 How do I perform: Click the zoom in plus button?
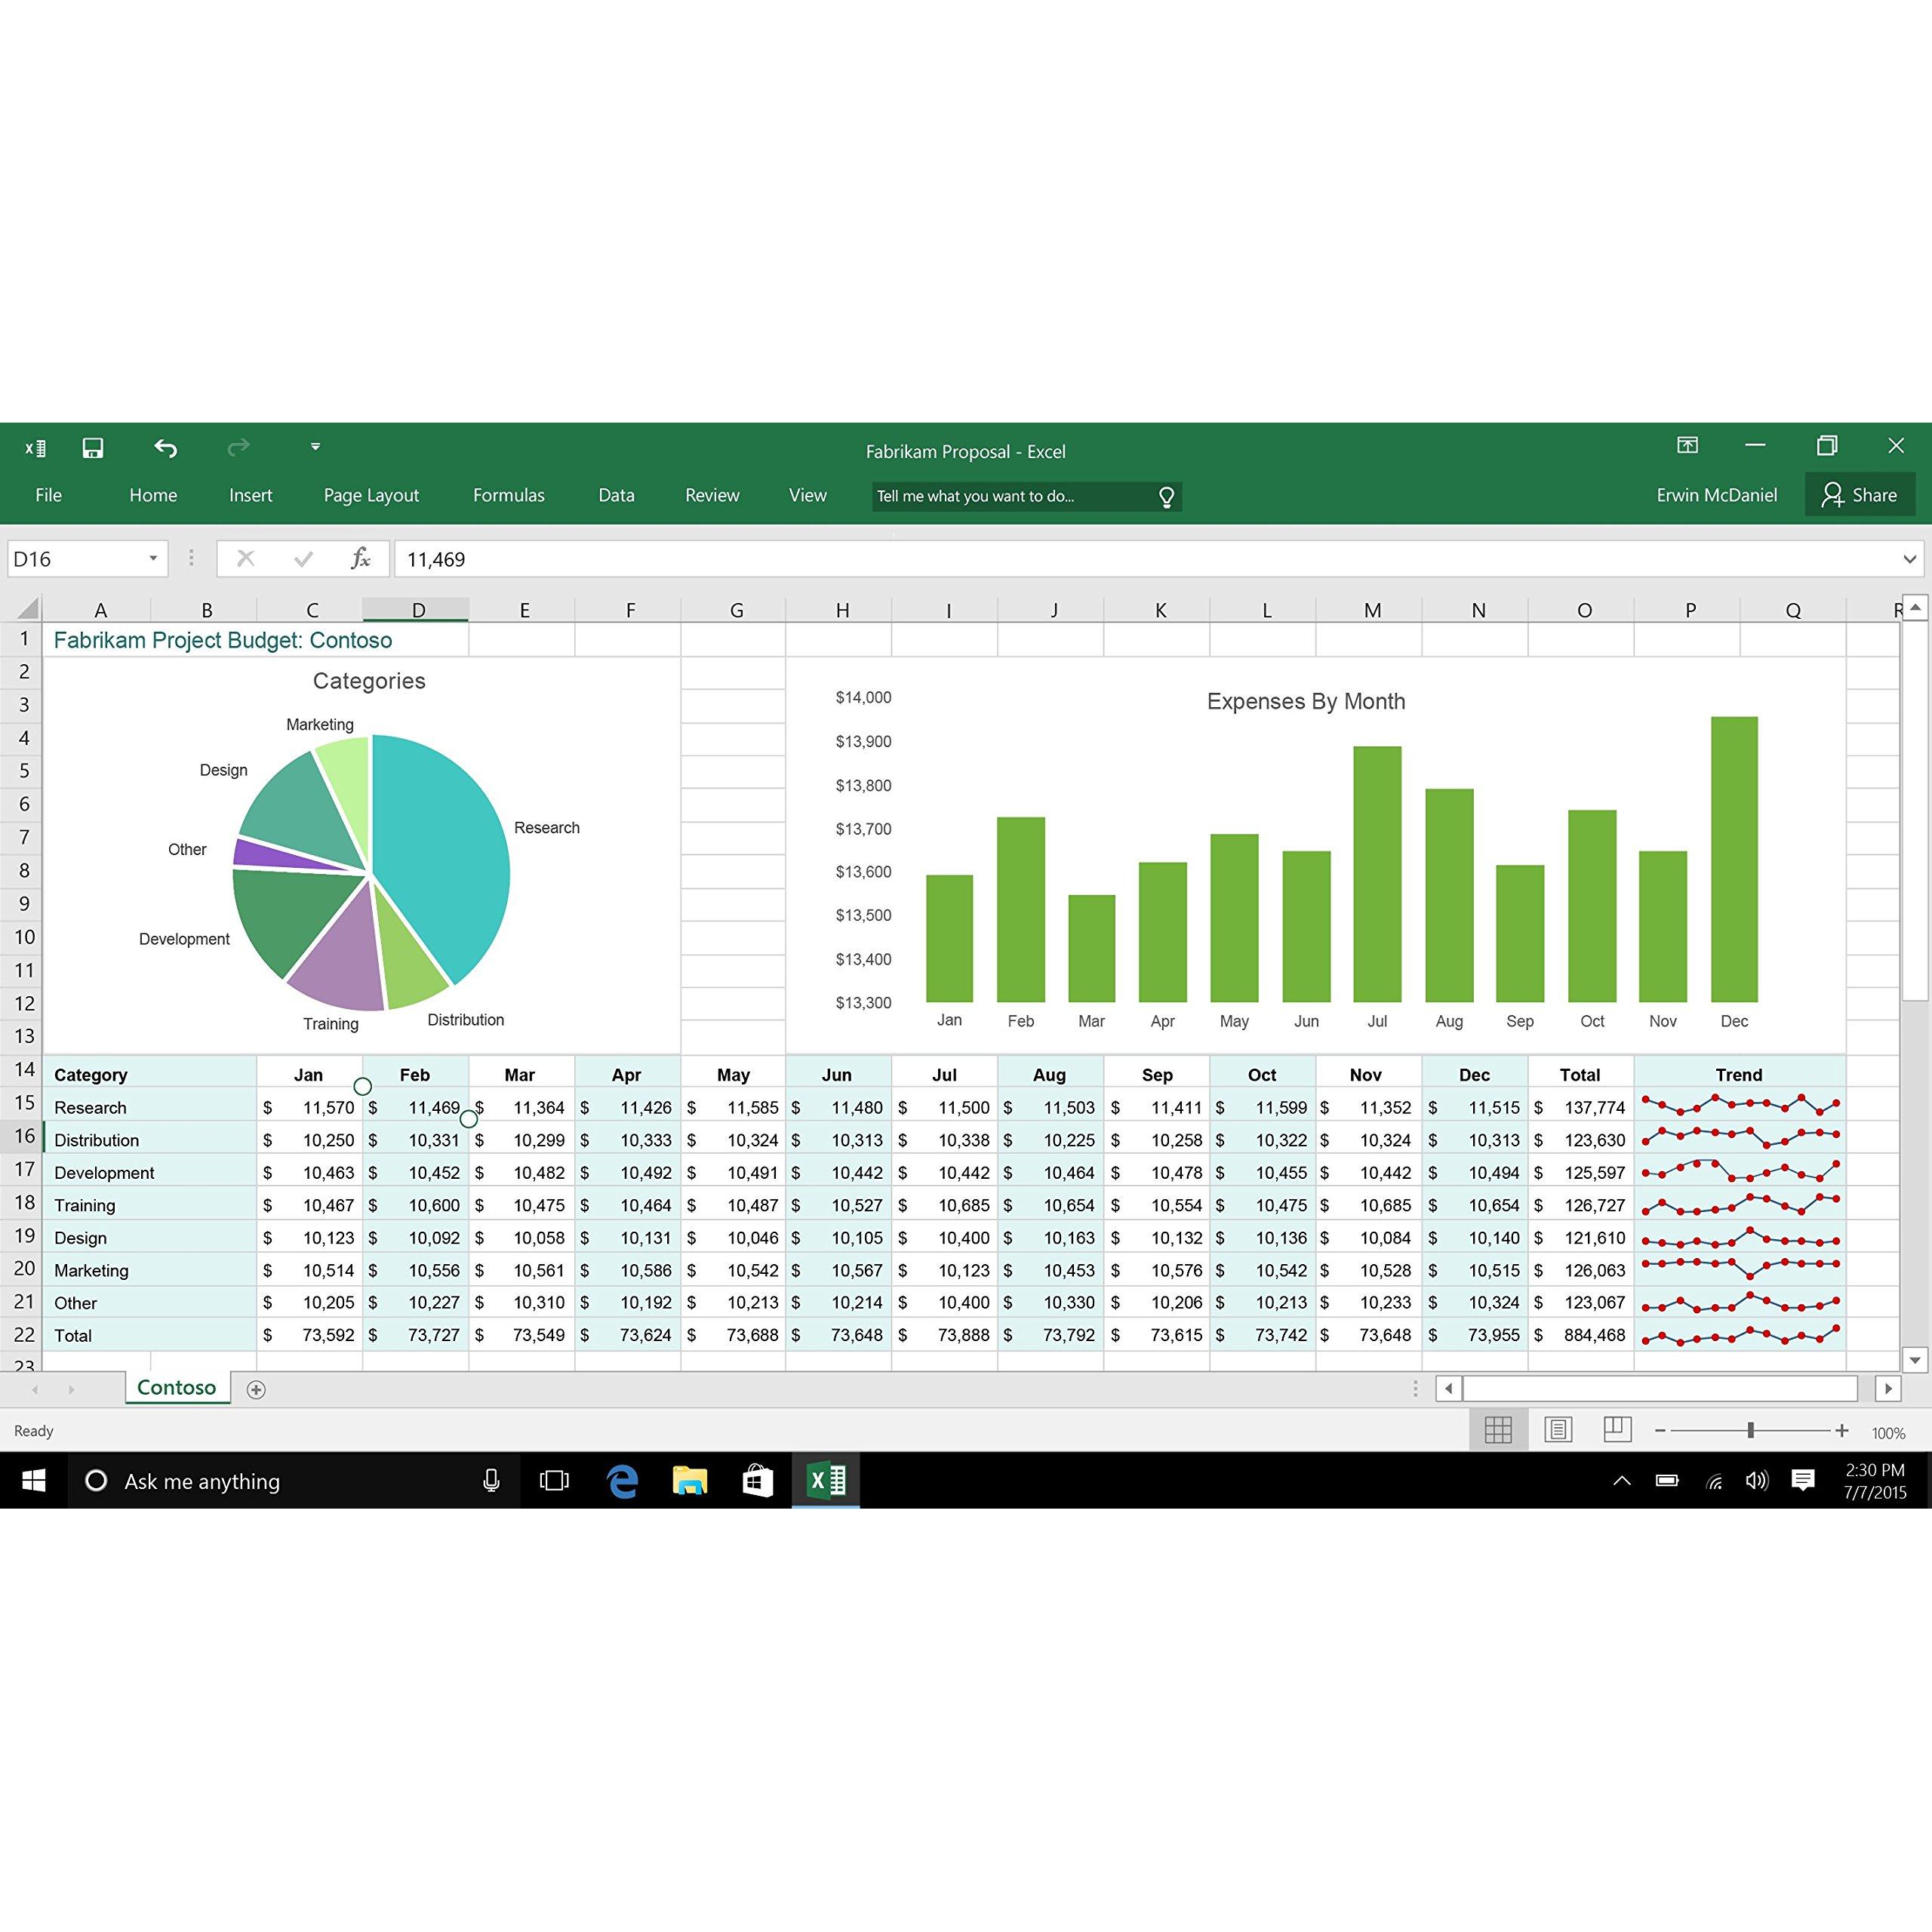1841,1431
